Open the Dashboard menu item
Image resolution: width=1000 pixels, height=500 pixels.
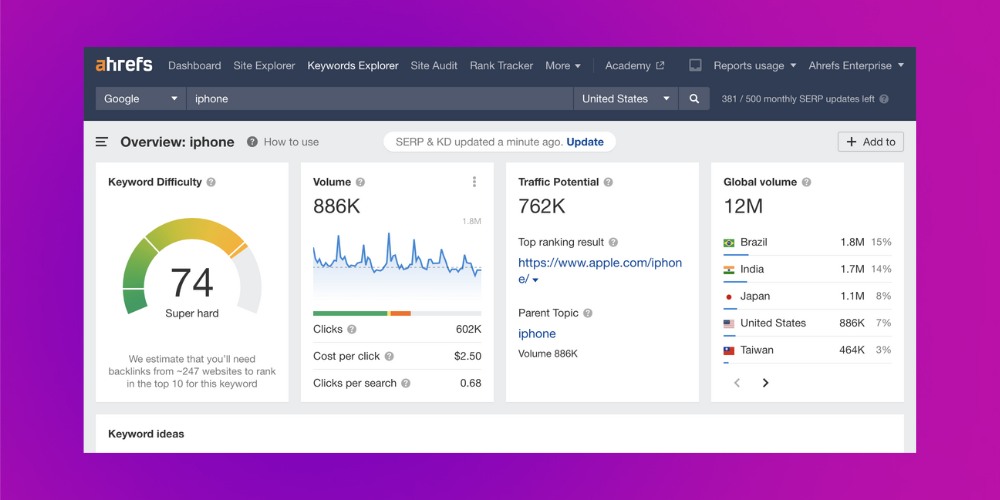[195, 65]
